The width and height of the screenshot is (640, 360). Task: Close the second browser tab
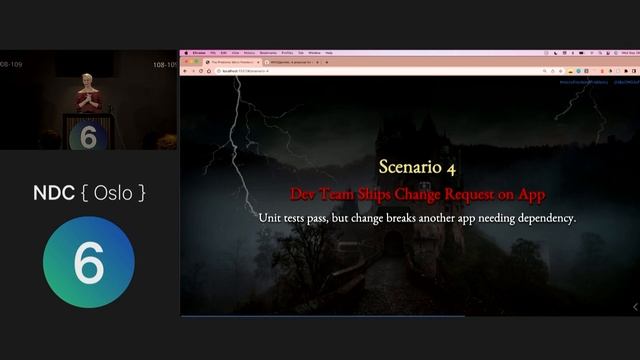click(x=317, y=62)
